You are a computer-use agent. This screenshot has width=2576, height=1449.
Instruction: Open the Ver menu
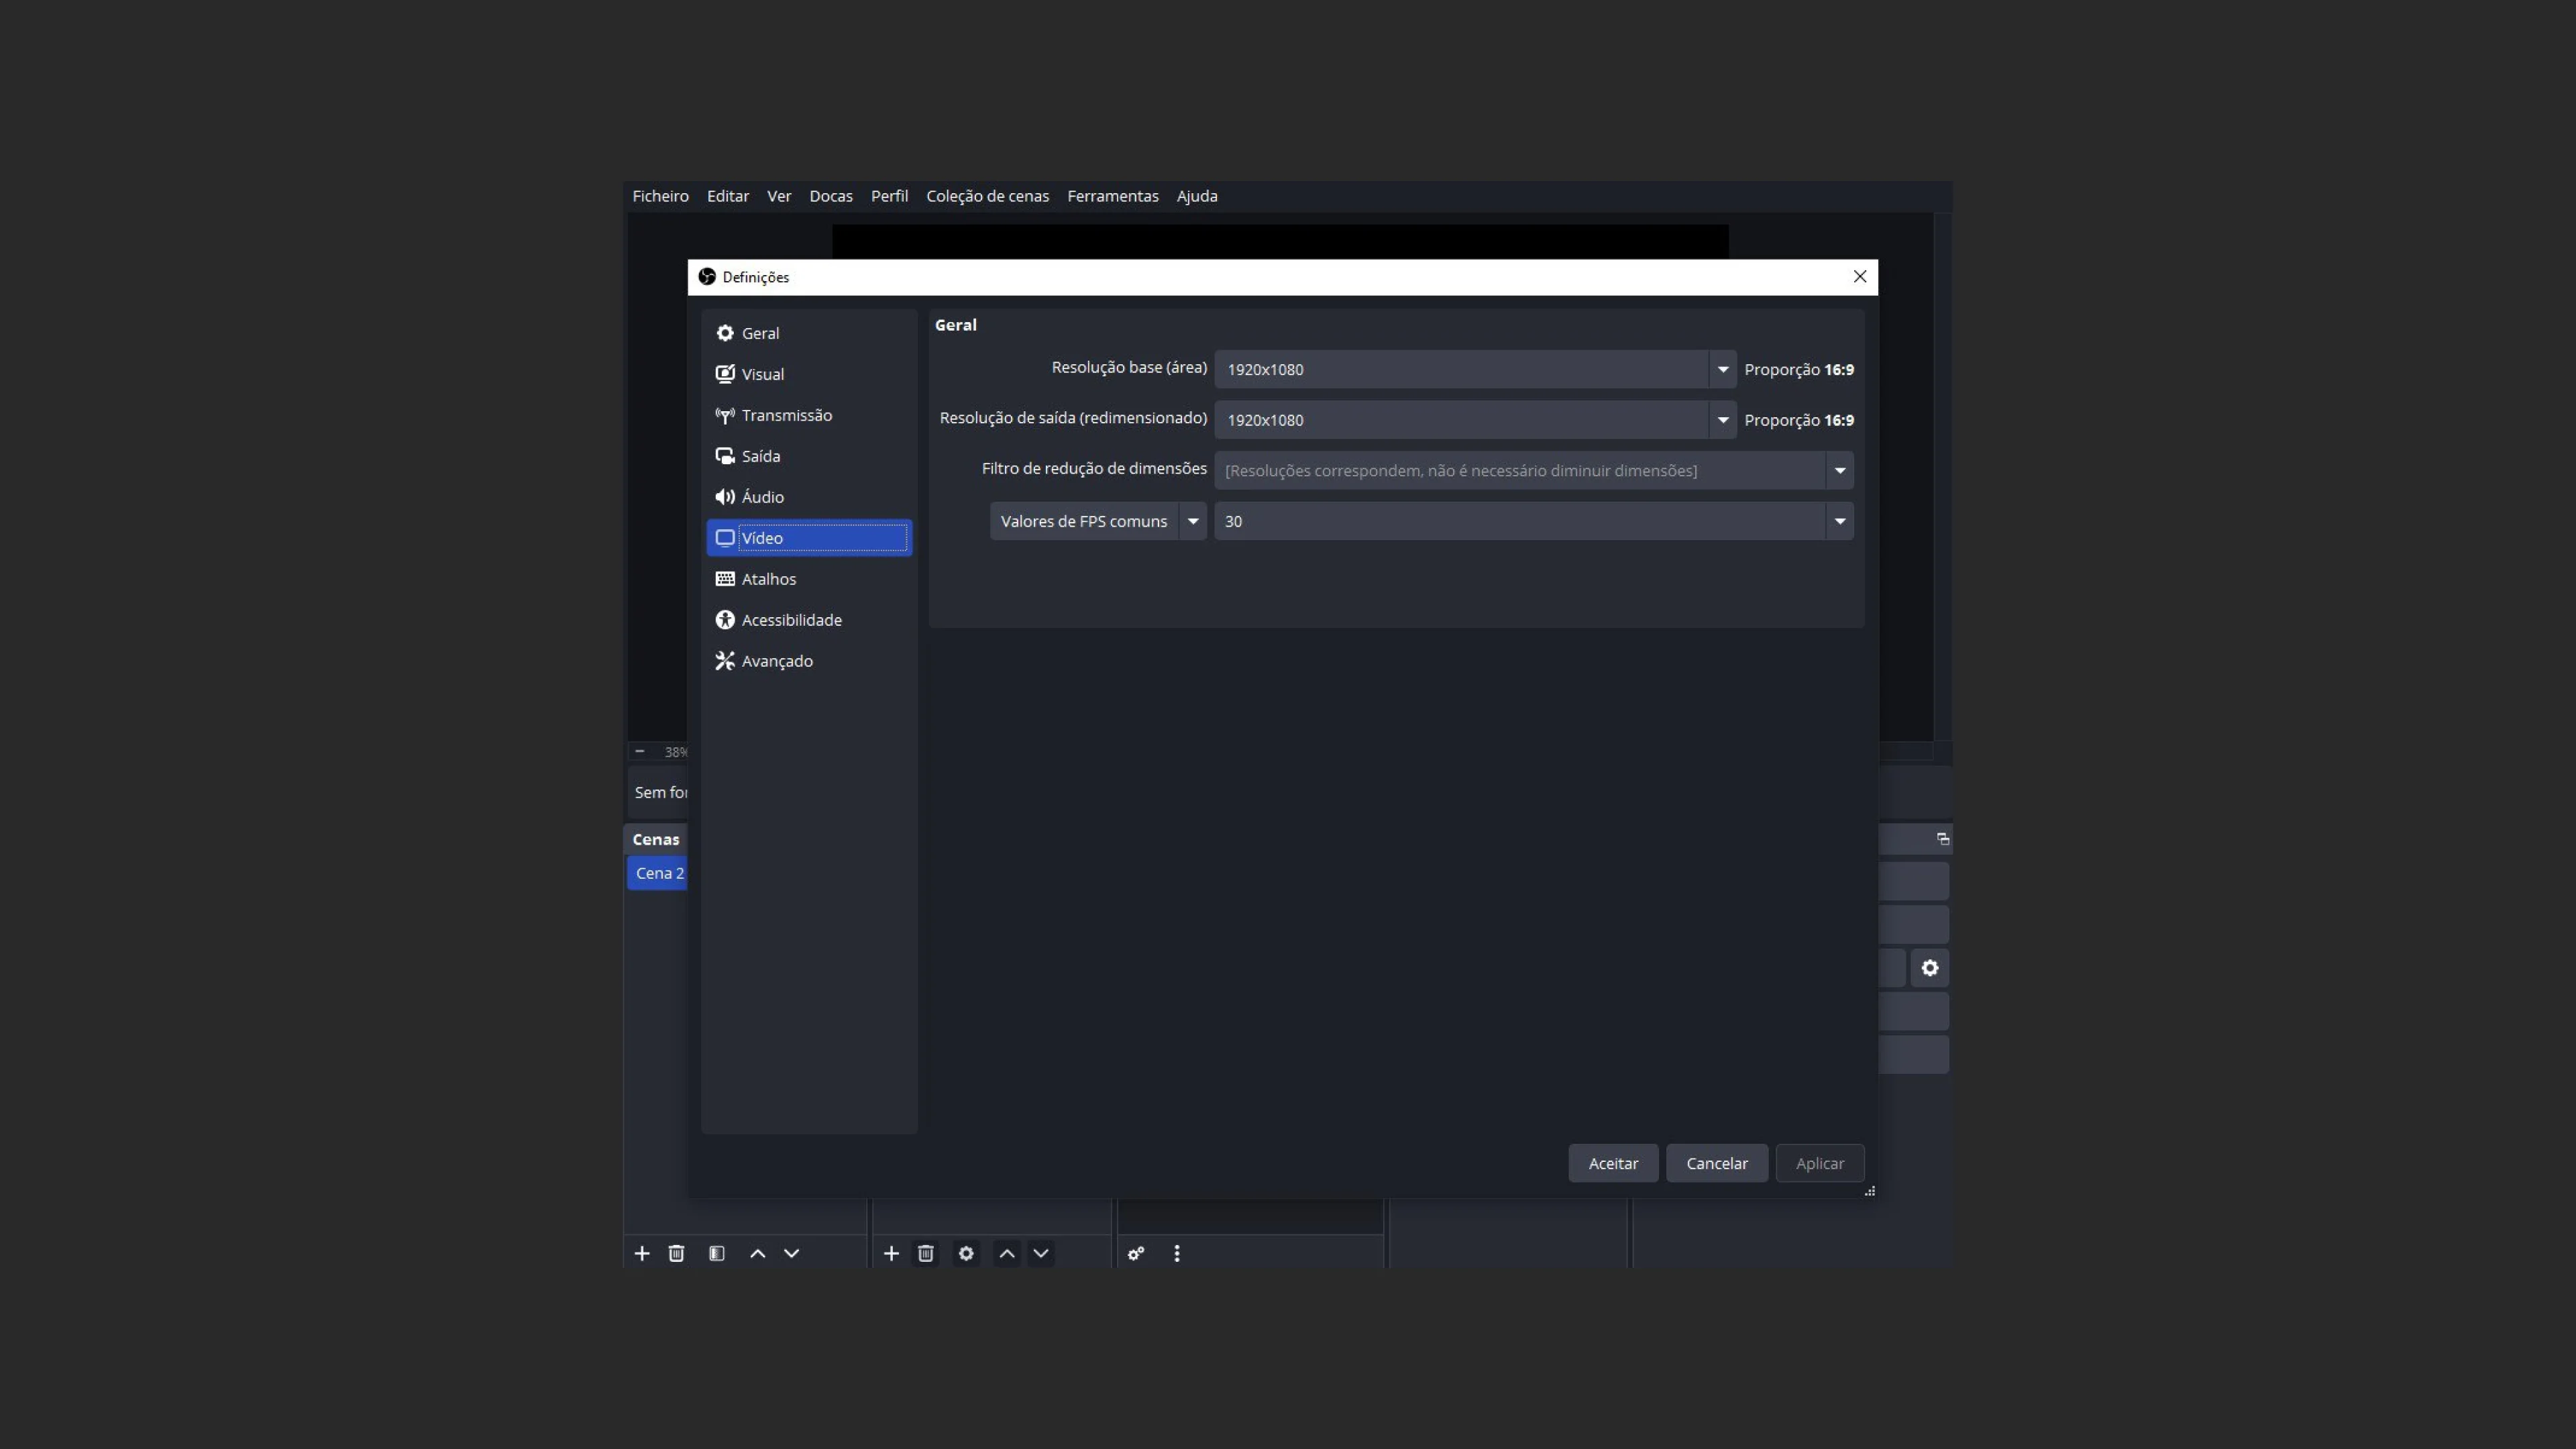pos(778,196)
